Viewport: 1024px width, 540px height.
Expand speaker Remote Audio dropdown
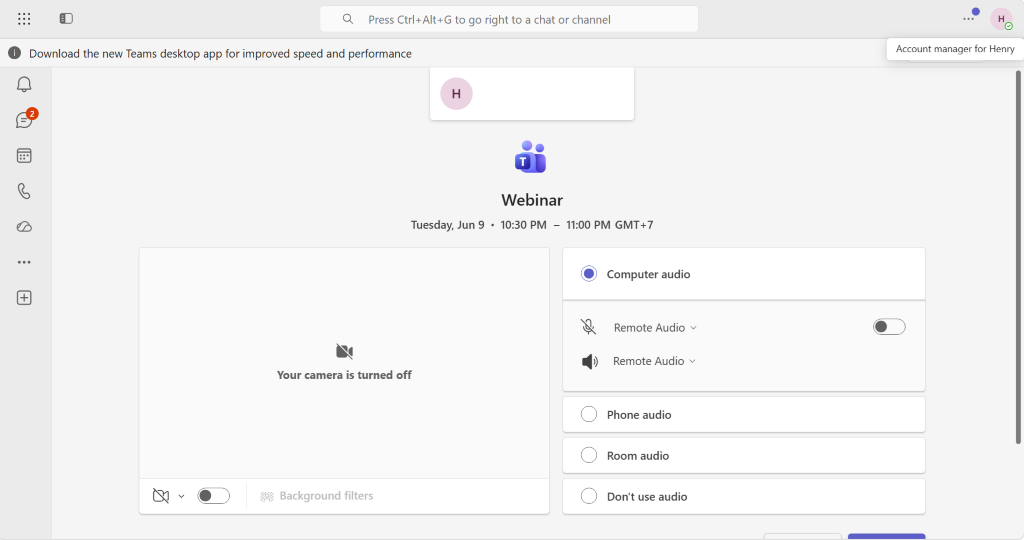(x=654, y=361)
